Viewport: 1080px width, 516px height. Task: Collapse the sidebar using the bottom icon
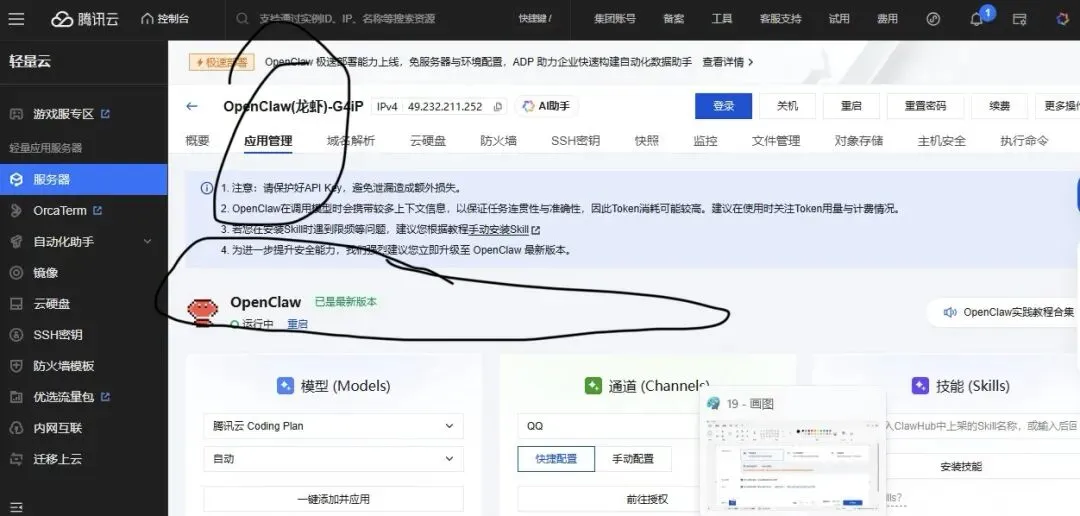point(16,508)
